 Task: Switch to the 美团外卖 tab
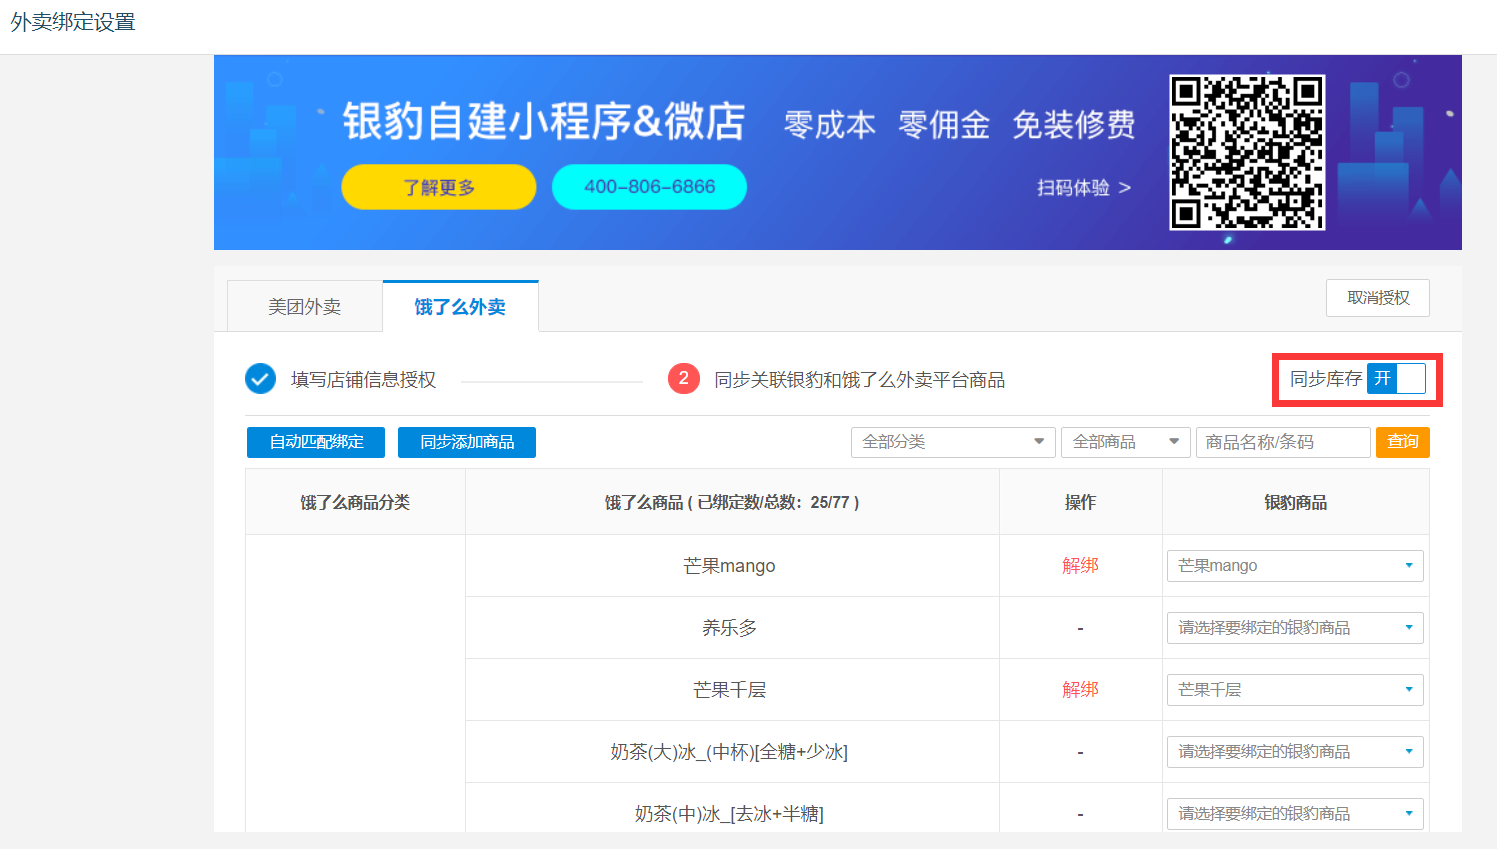tap(305, 307)
